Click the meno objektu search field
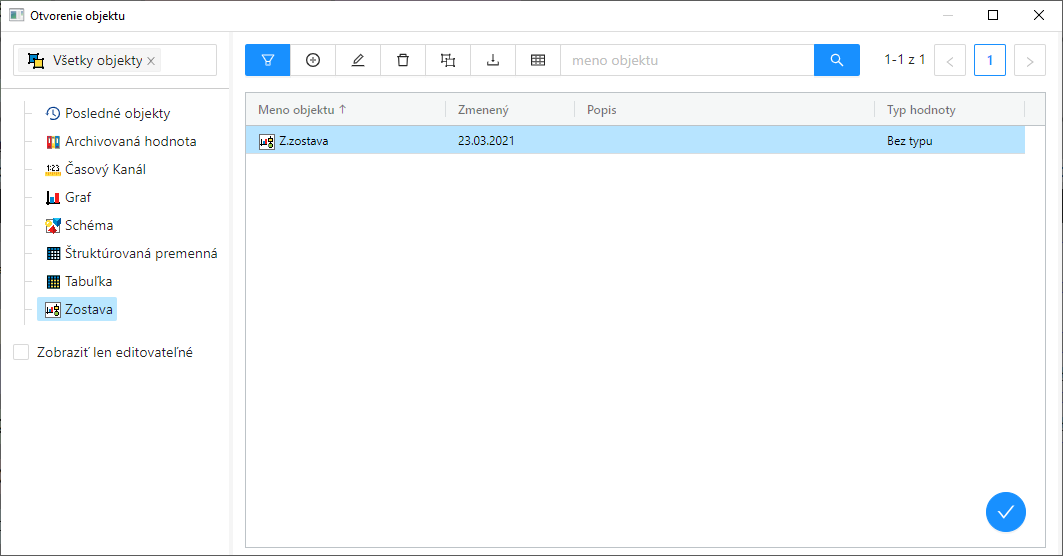The height and width of the screenshot is (556, 1063). click(687, 60)
